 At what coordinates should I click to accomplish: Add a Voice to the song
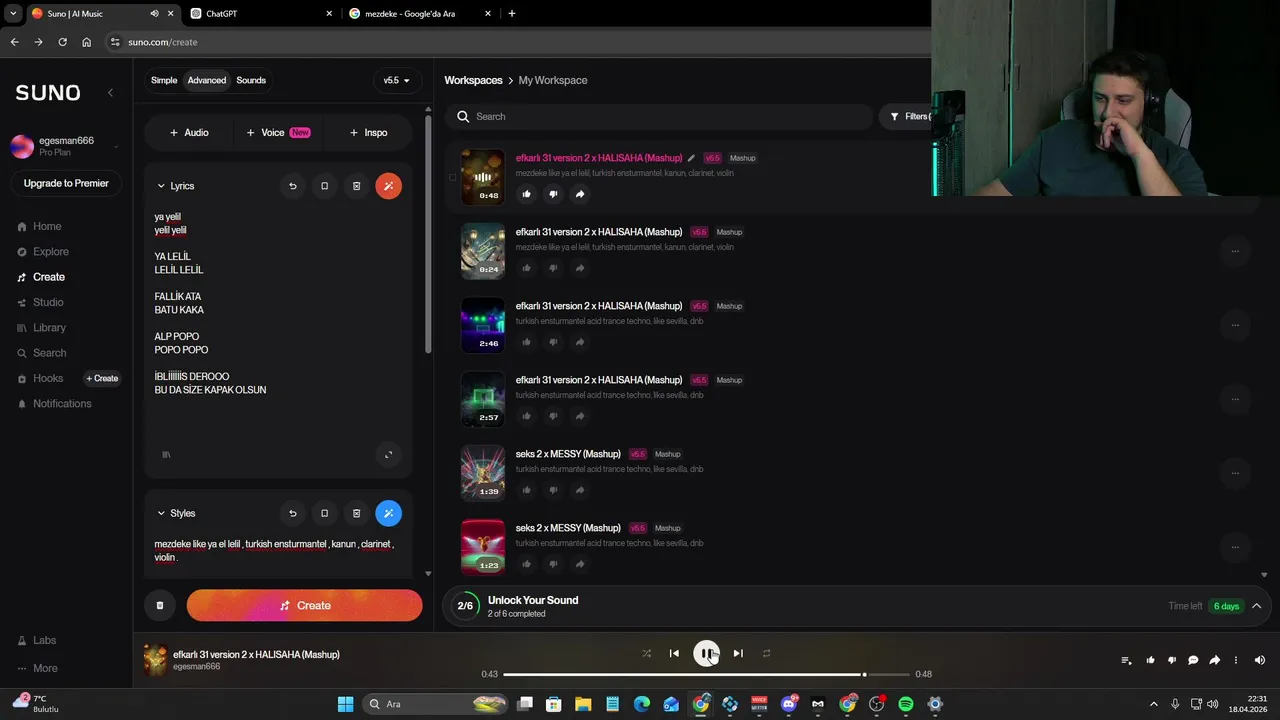[278, 132]
